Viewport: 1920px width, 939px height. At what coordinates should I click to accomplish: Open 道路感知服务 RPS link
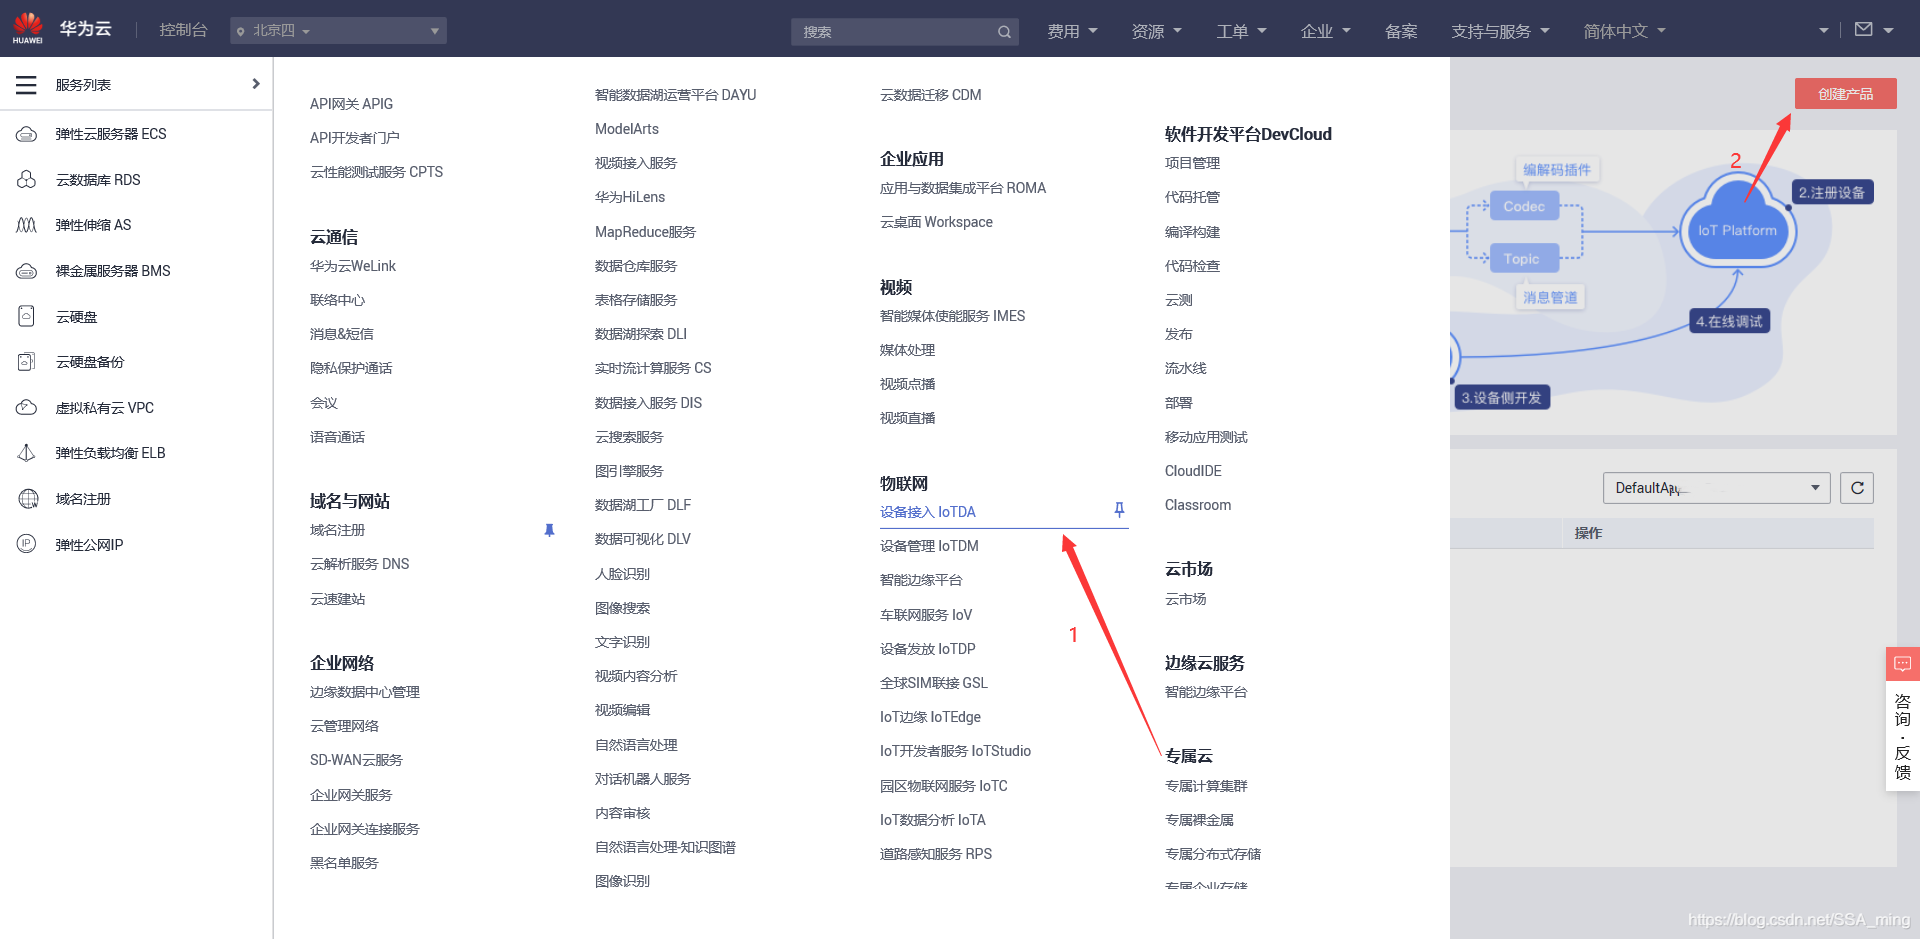(935, 854)
